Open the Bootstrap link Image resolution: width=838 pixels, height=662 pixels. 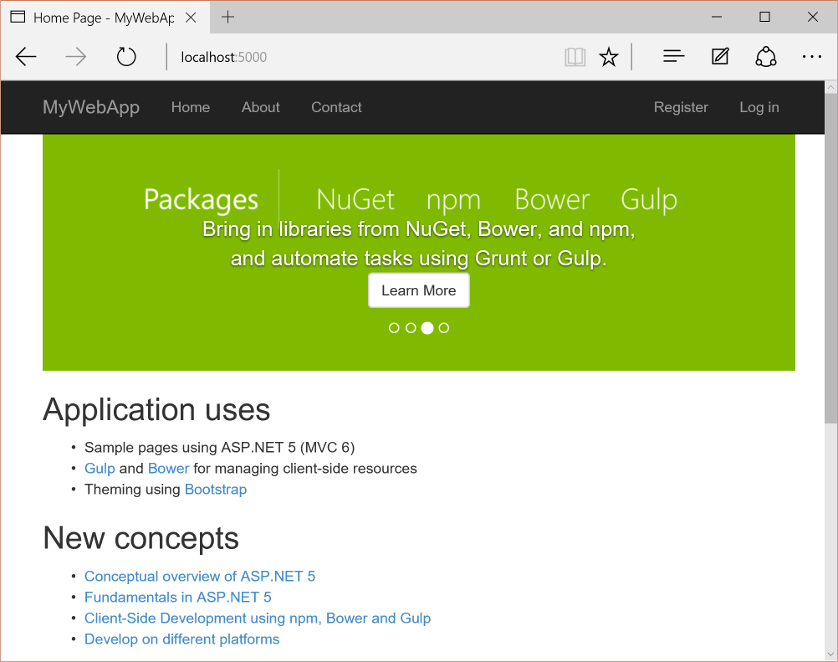pos(215,489)
